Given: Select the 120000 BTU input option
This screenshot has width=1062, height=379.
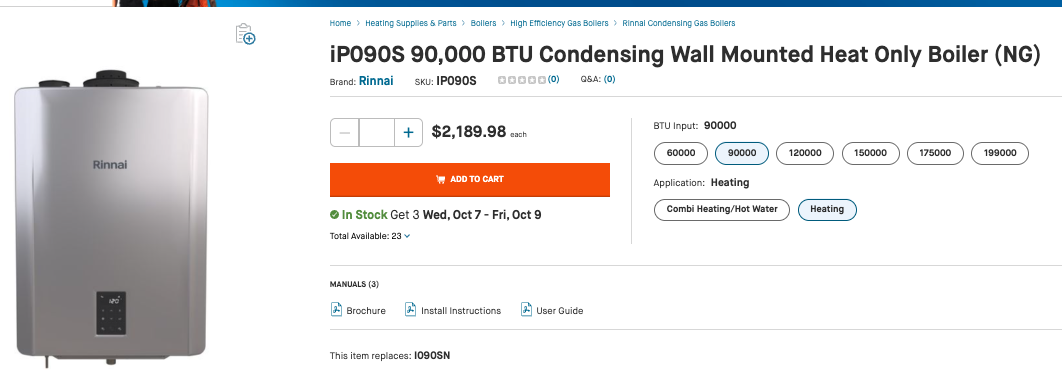Looking at the screenshot, I should [x=805, y=153].
